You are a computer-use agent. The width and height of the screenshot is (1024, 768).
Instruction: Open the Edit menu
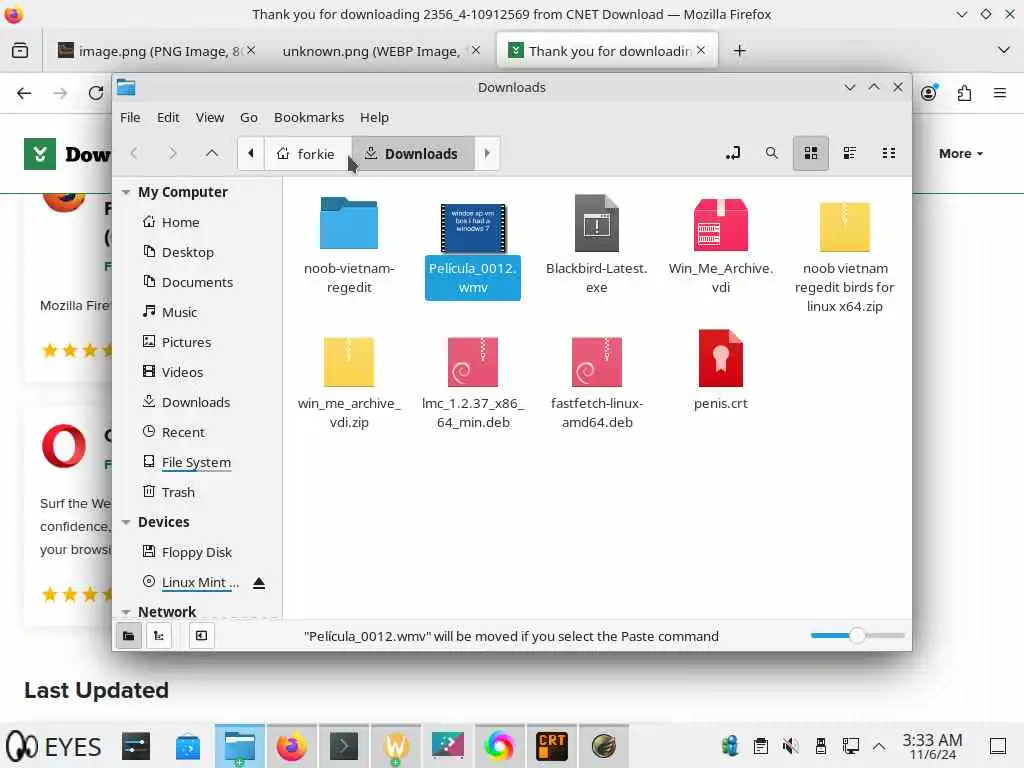click(168, 118)
